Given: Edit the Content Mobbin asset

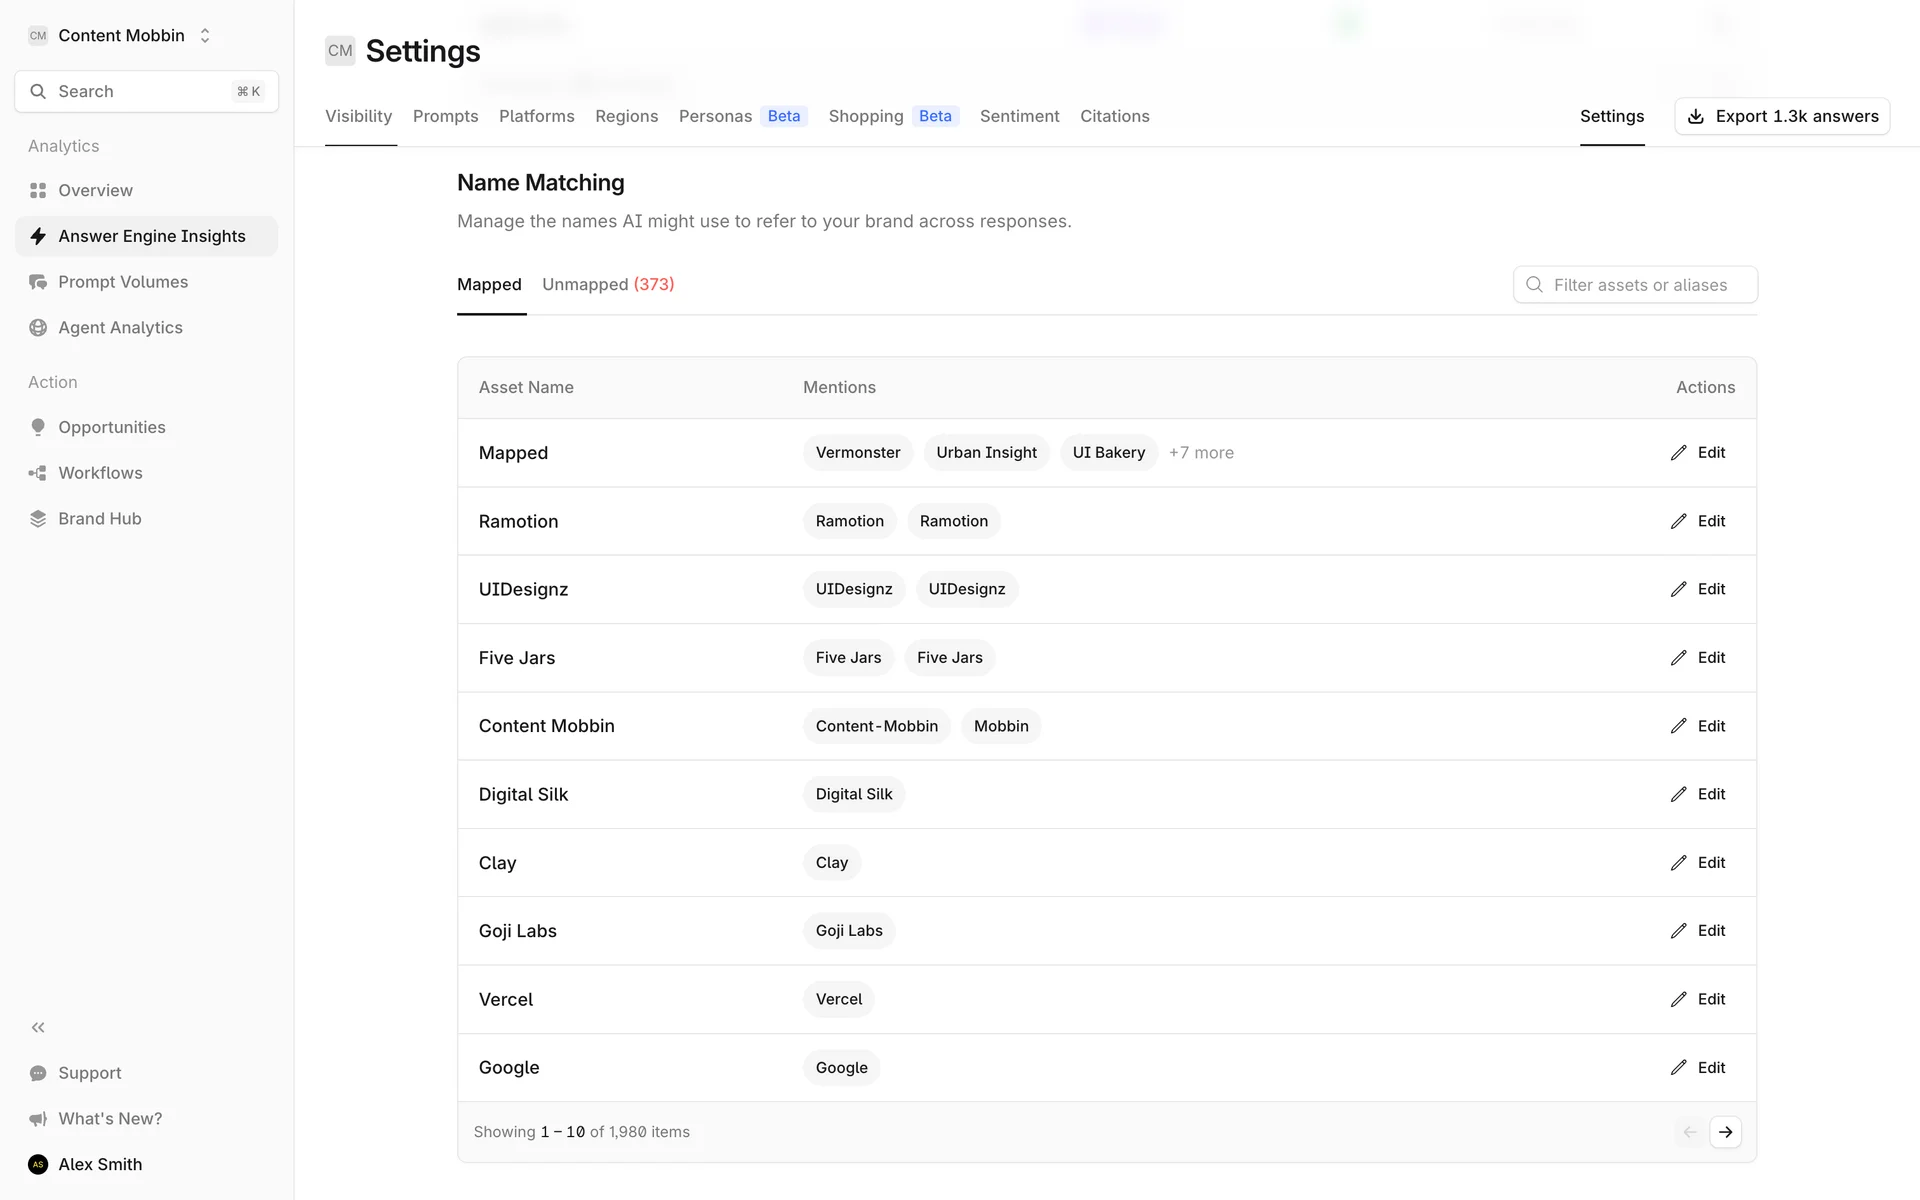Looking at the screenshot, I should pyautogui.click(x=1697, y=726).
